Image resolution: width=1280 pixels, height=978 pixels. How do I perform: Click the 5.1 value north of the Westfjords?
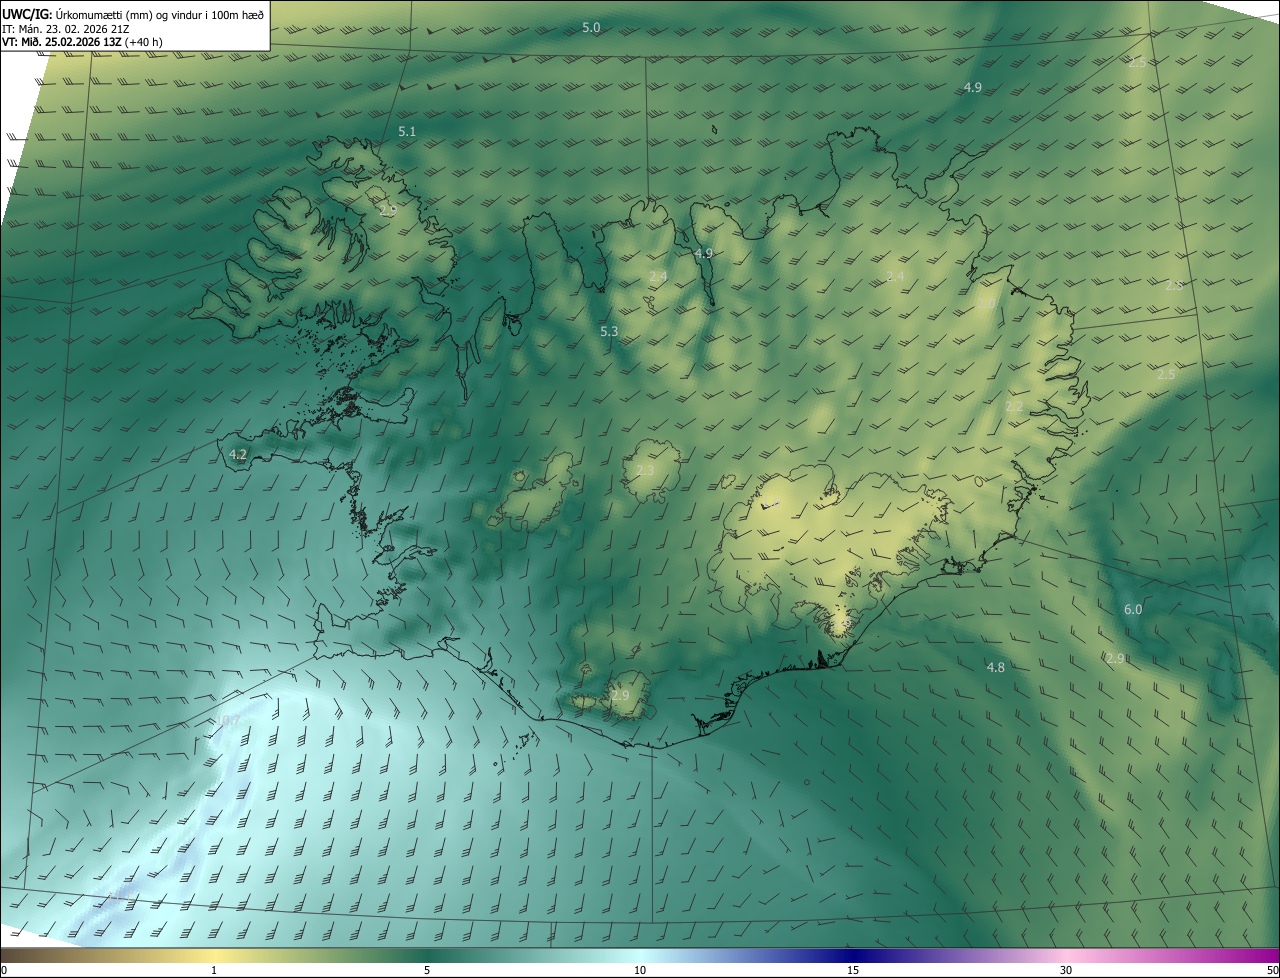[407, 132]
